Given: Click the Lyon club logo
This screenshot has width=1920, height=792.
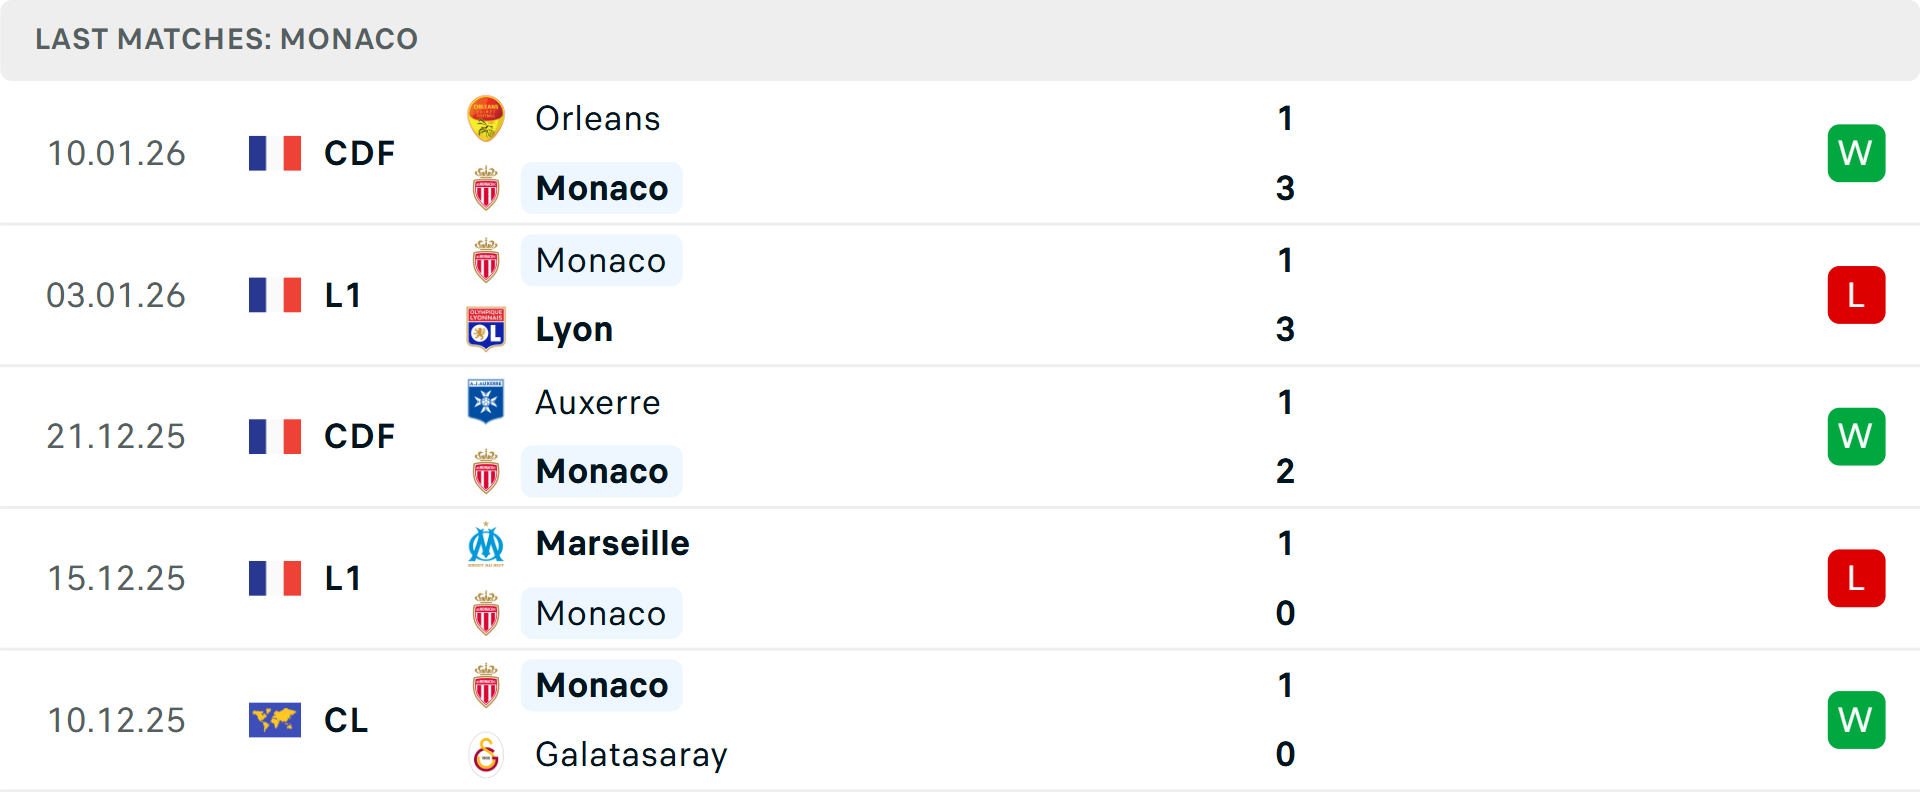Looking at the screenshot, I should [486, 329].
